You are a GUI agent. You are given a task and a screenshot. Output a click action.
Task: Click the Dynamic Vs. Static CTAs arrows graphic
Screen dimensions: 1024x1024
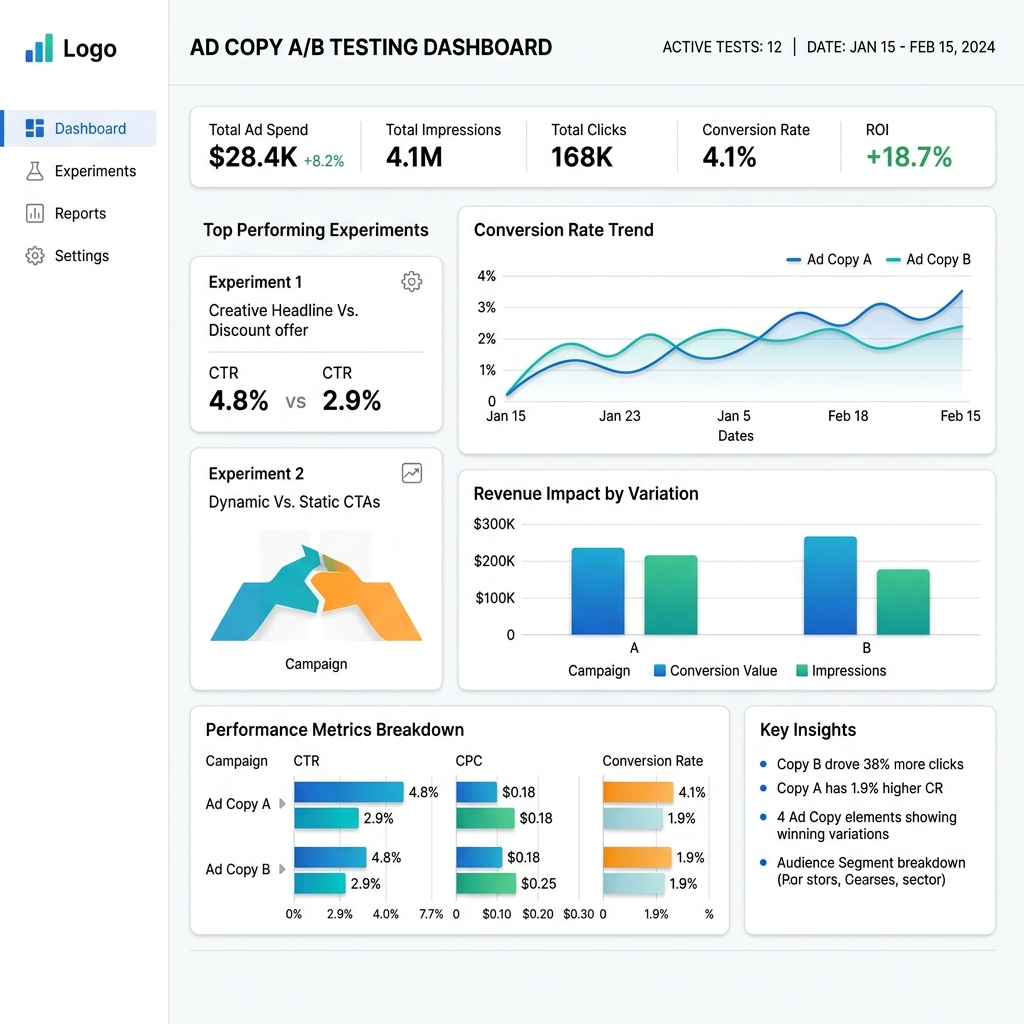coord(316,592)
